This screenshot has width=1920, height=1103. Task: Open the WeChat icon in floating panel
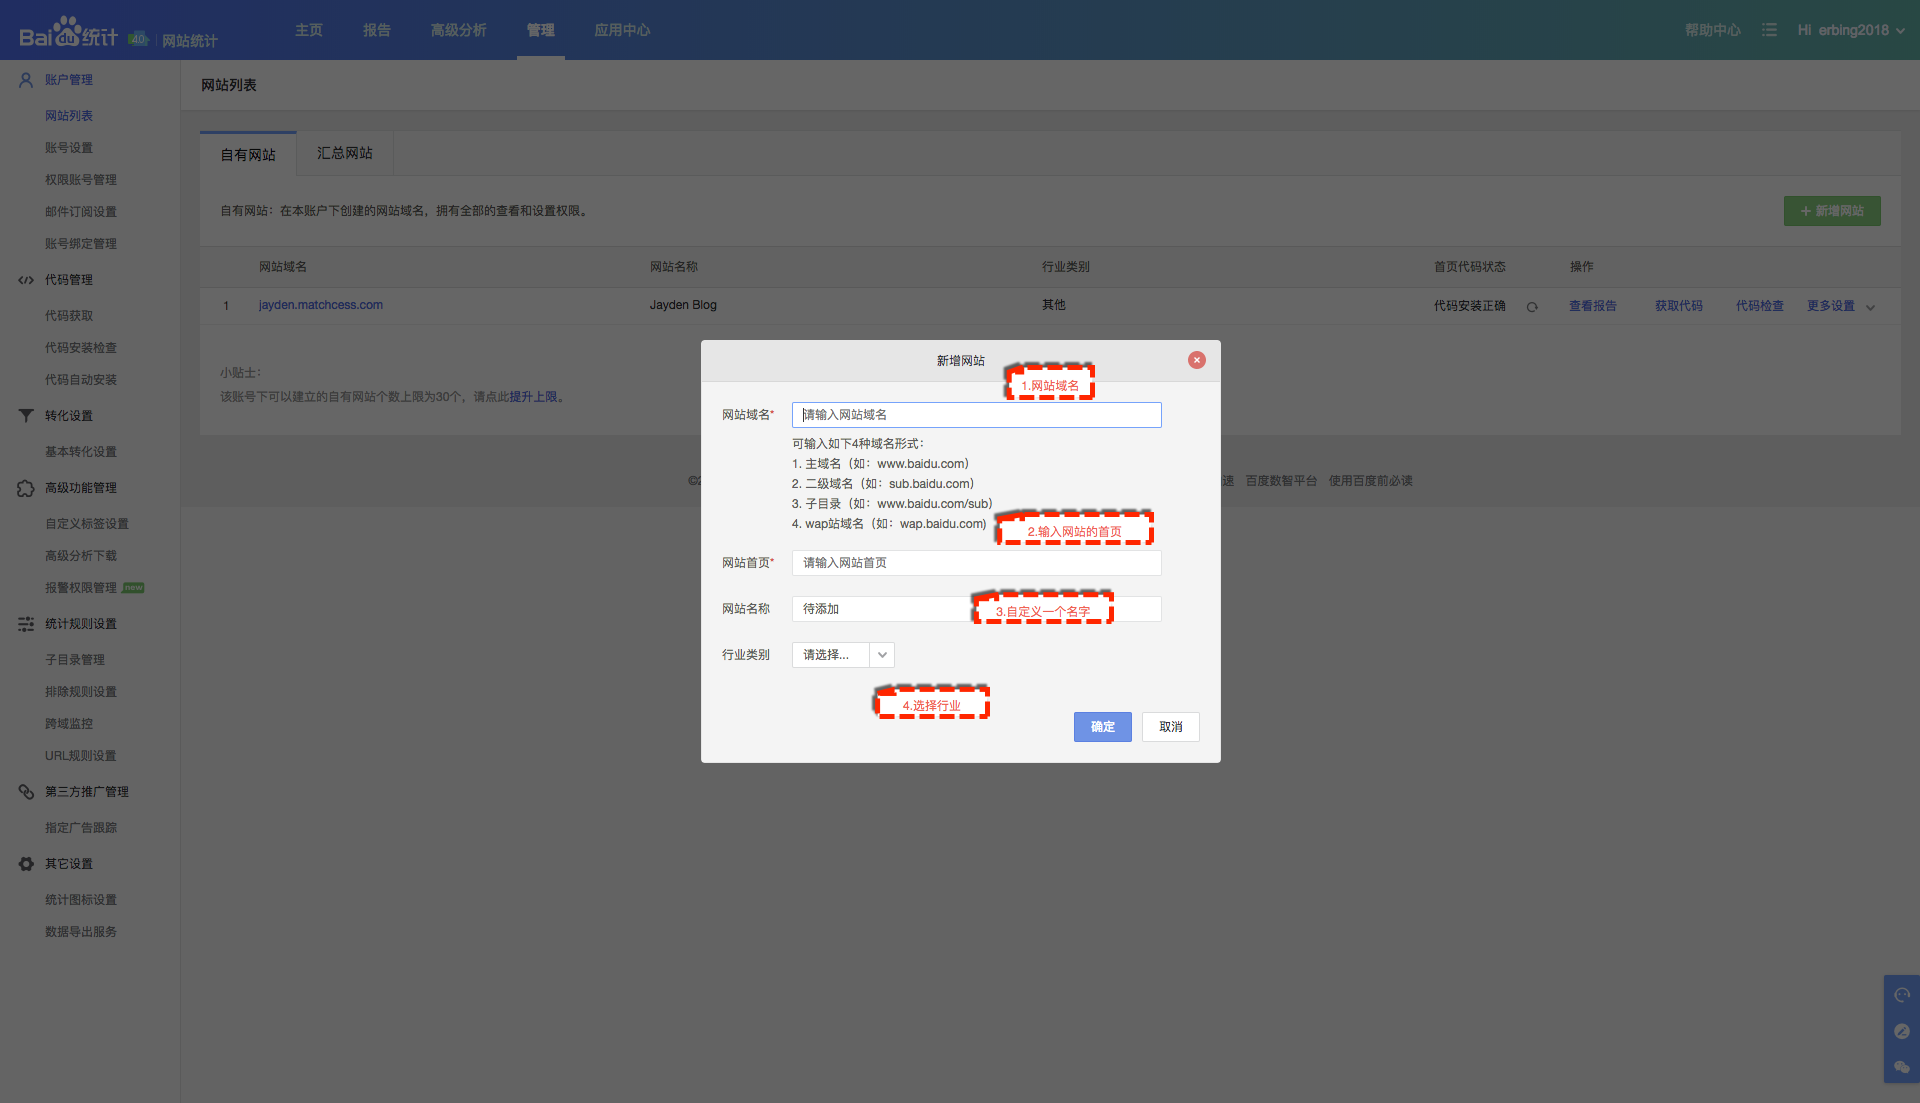point(1902,1067)
